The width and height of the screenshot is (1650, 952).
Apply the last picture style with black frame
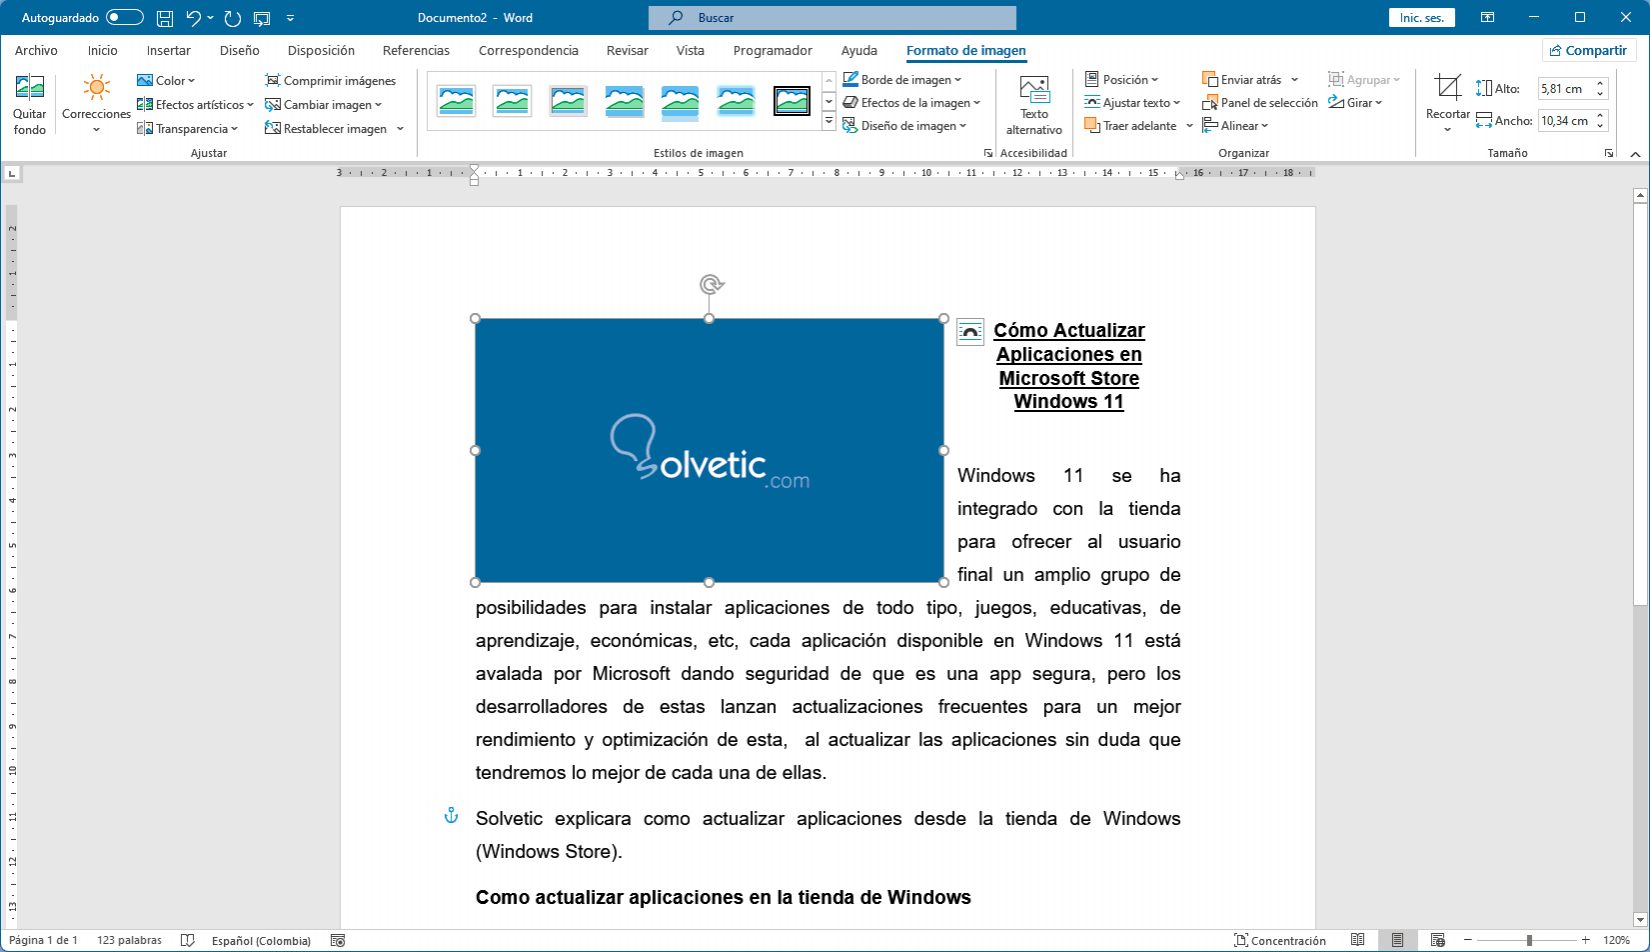click(792, 101)
